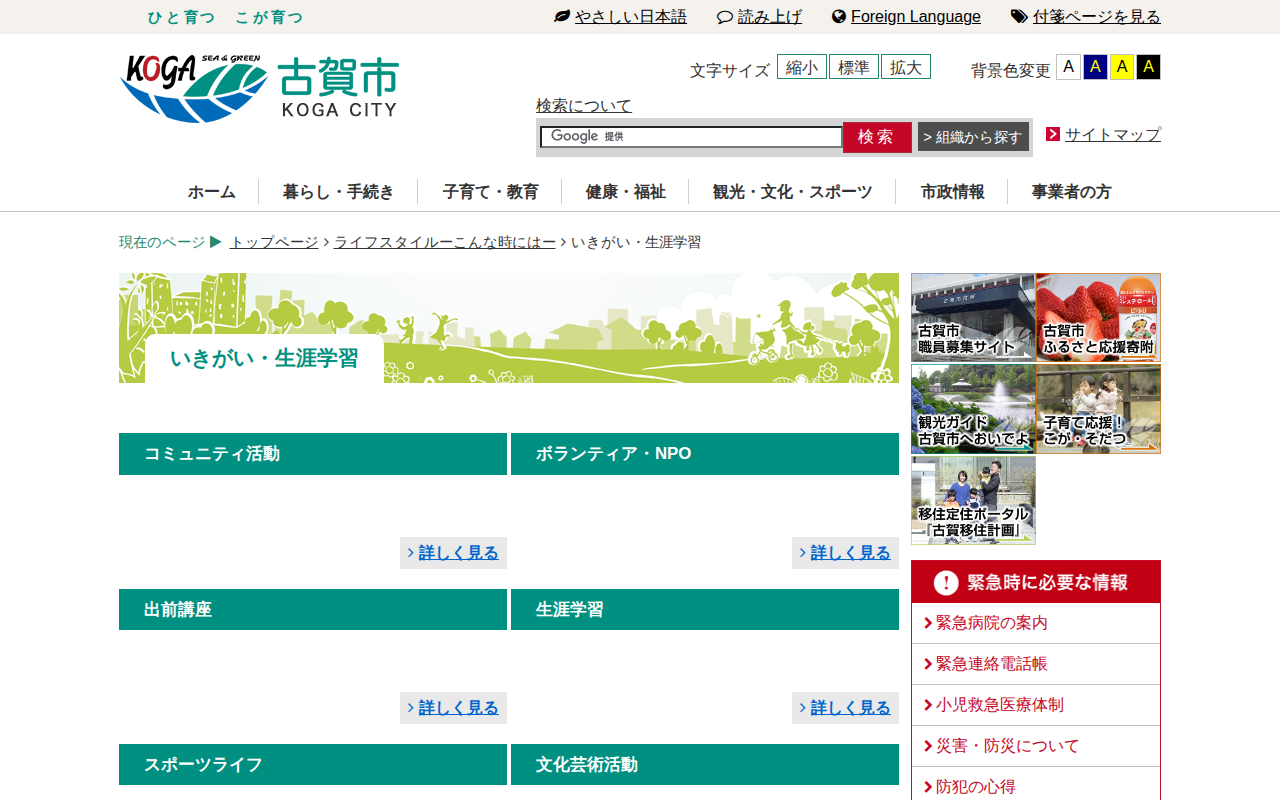The image size is (1280, 800).
Task: Select white background color swatch
Action: pos(1068,67)
